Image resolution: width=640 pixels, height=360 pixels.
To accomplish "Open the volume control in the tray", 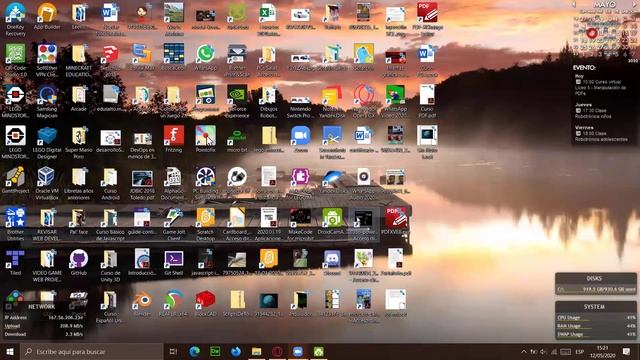I will [x=543, y=351].
